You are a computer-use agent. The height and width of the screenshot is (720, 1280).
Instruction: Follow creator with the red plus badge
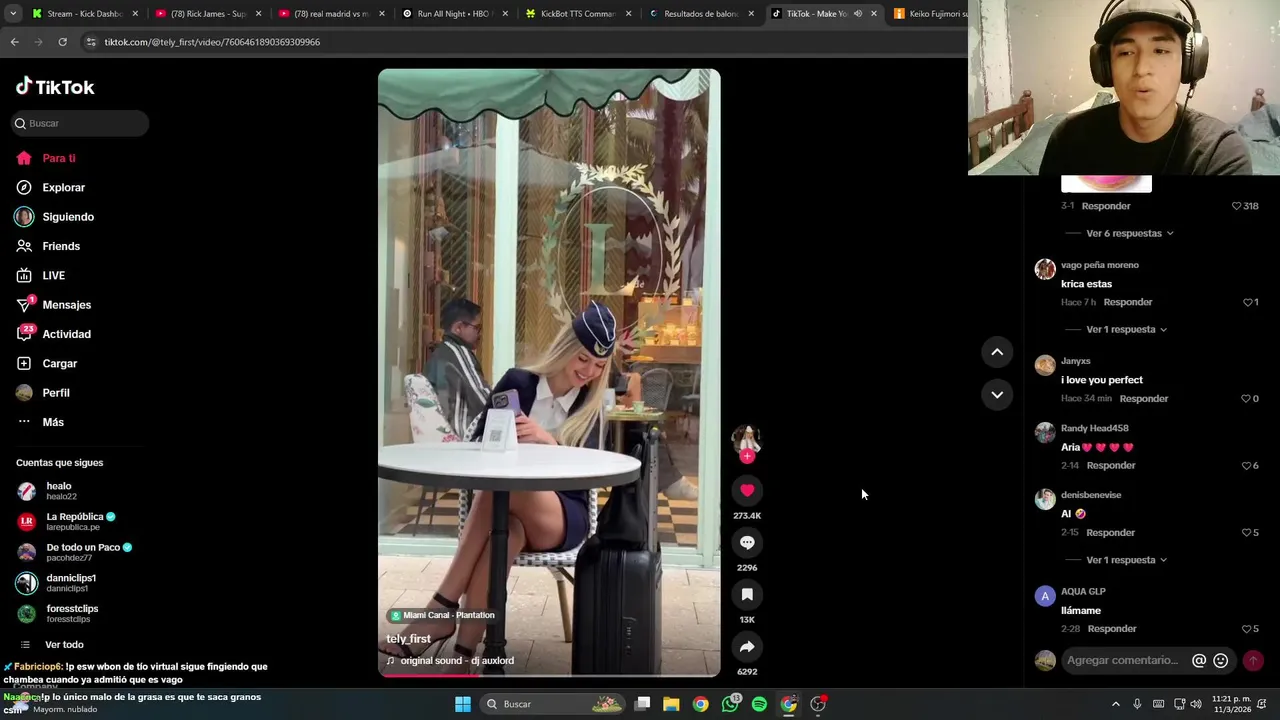tap(747, 456)
